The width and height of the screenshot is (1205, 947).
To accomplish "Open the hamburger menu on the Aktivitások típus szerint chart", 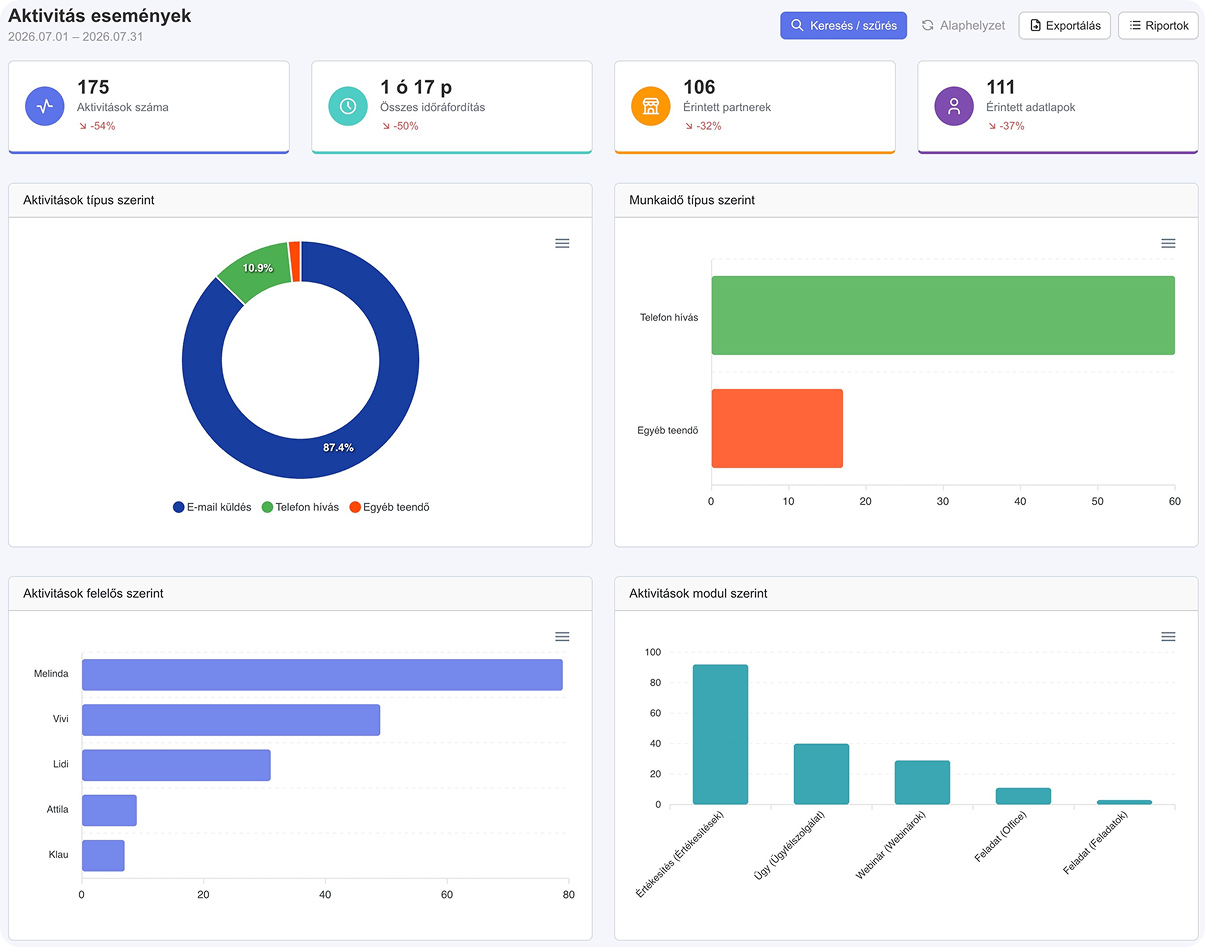I will tap(562, 243).
